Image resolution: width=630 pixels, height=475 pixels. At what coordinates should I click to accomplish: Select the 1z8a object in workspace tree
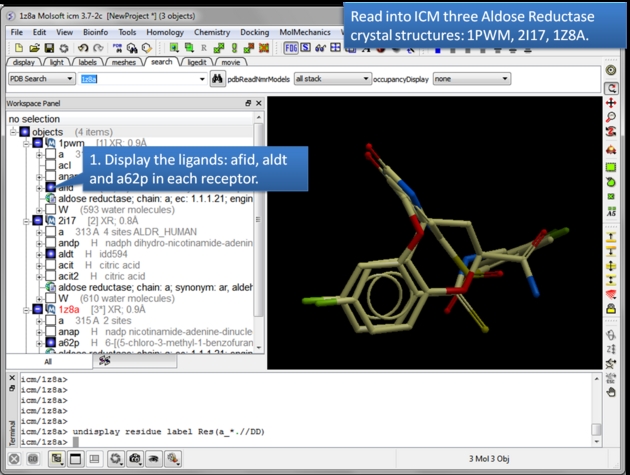[68, 309]
